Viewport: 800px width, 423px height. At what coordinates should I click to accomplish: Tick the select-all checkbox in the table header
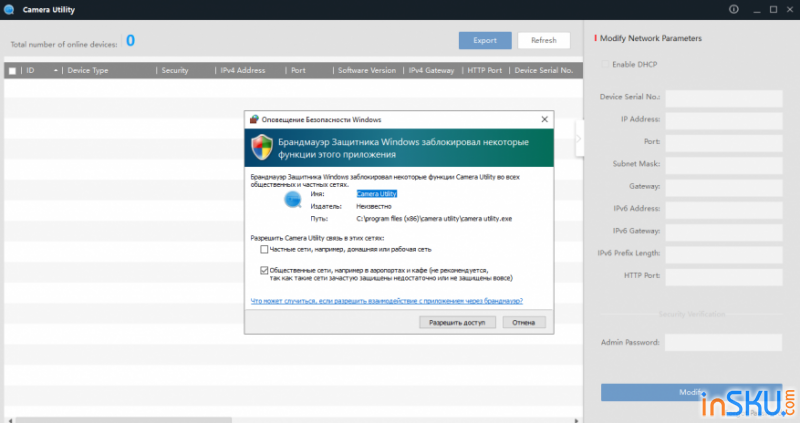pos(12,70)
